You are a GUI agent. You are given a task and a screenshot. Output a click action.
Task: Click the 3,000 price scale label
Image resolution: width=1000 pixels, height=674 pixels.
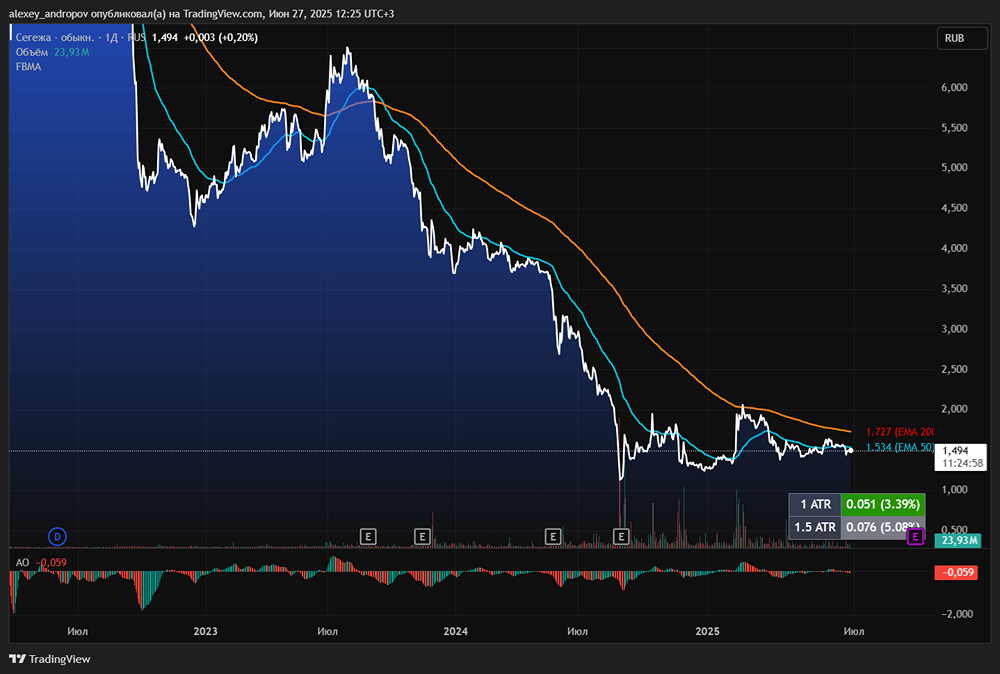(x=954, y=329)
